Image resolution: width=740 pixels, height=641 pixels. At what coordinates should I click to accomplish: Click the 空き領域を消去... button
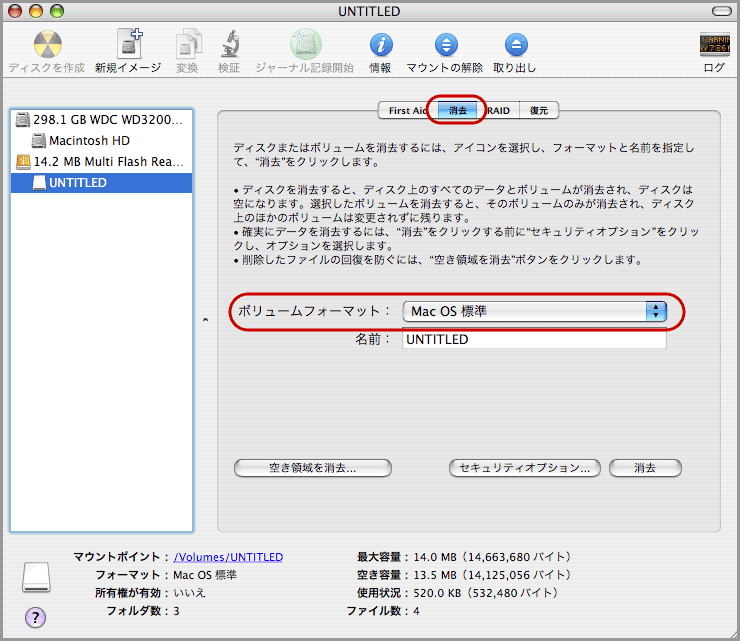[x=313, y=468]
